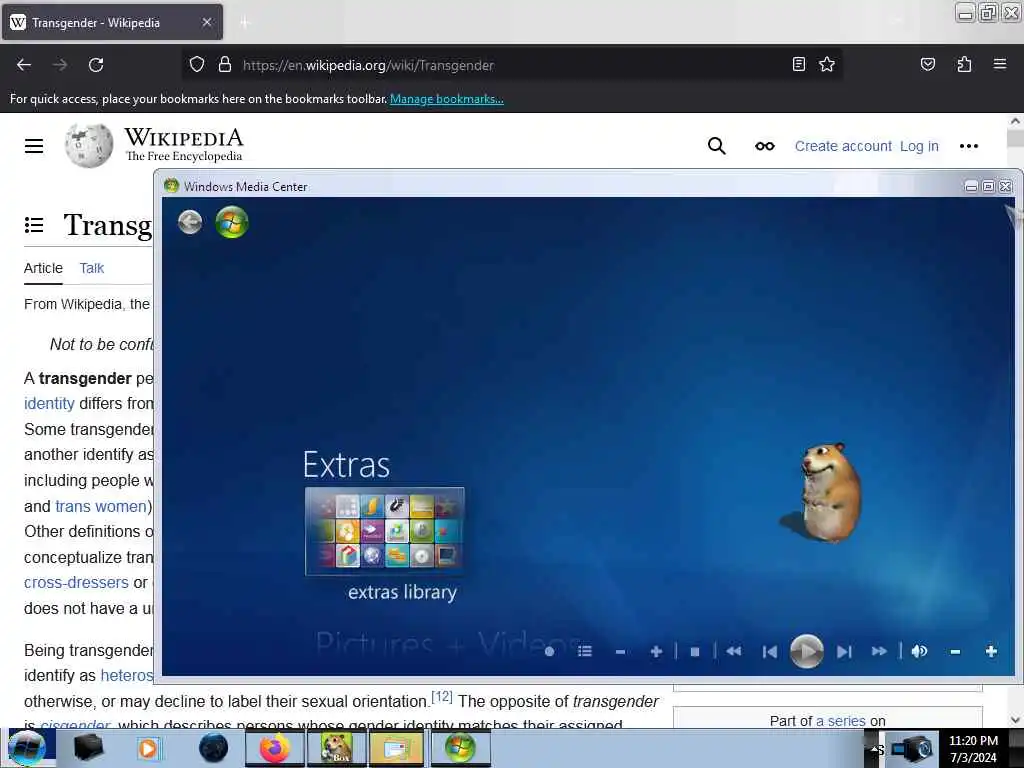Click channel up plus in Media Center

tap(656, 651)
